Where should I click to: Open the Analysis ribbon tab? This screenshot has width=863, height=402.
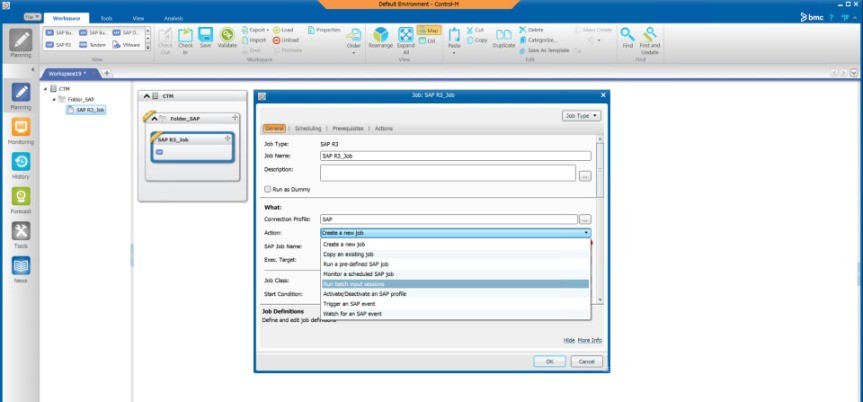coord(173,19)
